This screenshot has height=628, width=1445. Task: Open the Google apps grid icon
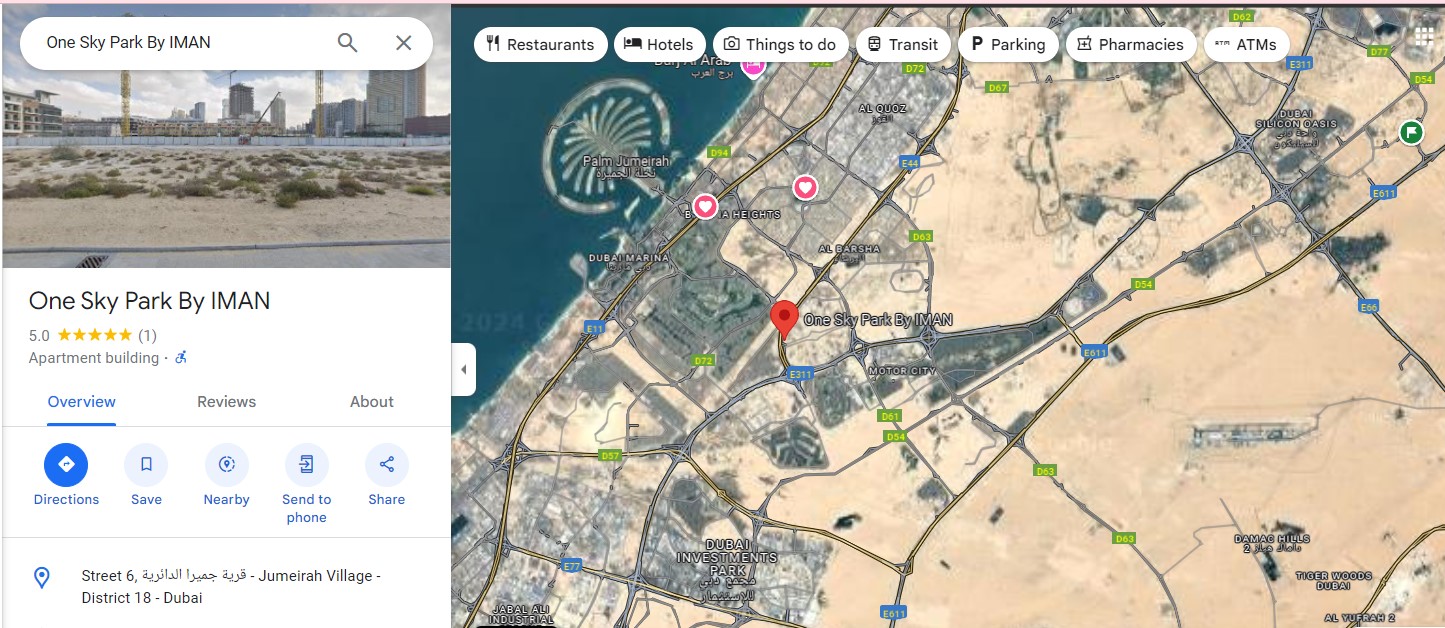pos(1424,37)
